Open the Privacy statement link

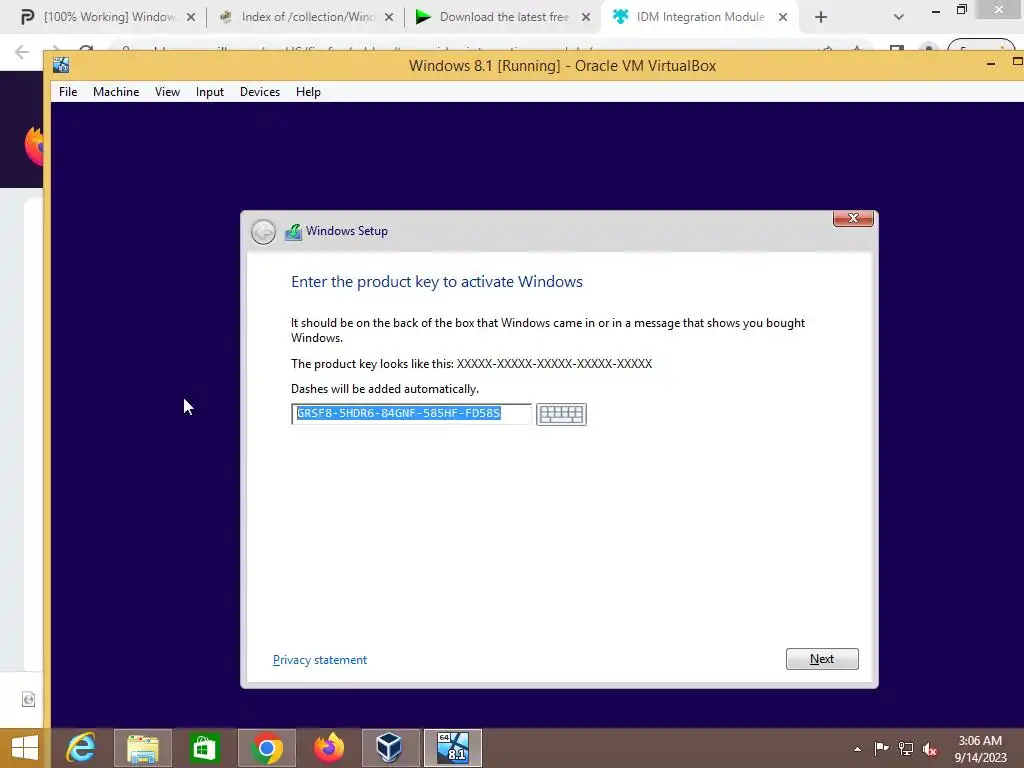tap(320, 660)
